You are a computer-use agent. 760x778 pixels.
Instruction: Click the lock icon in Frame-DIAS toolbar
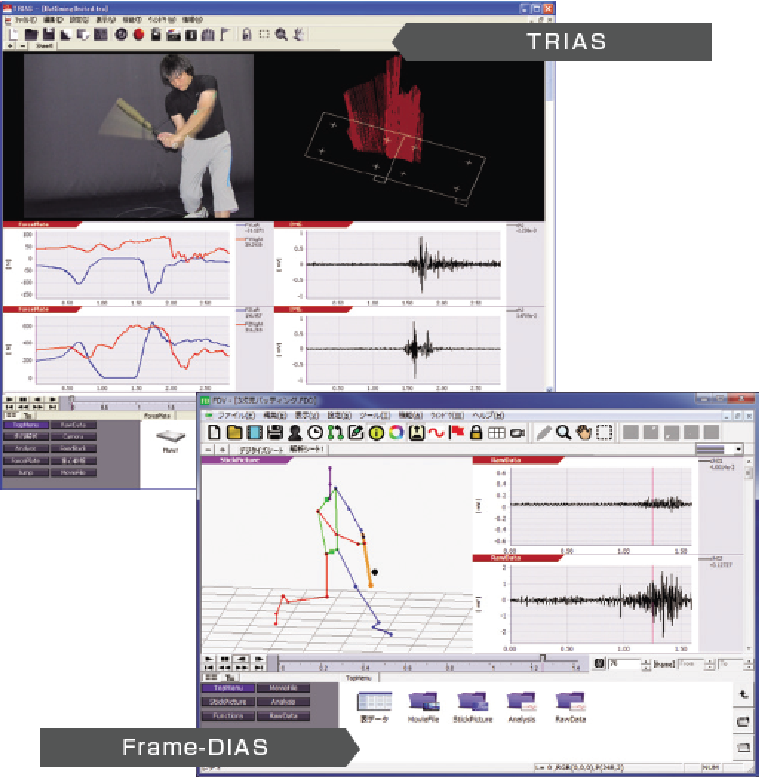coord(477,433)
